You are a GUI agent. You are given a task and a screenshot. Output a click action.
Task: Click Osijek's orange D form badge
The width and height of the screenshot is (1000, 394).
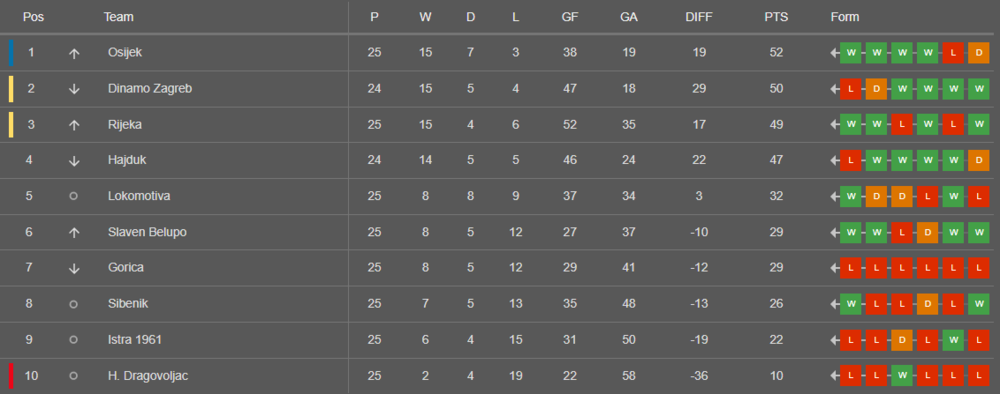(x=978, y=53)
